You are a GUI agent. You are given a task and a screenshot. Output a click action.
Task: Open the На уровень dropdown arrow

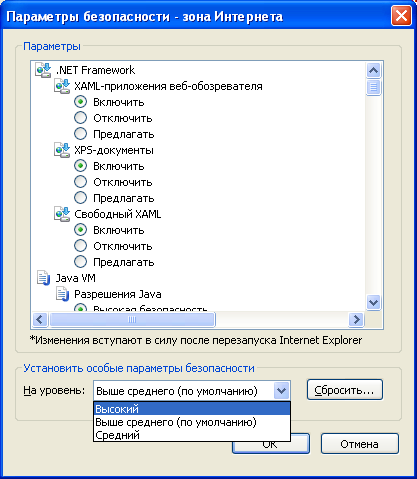pos(281,390)
